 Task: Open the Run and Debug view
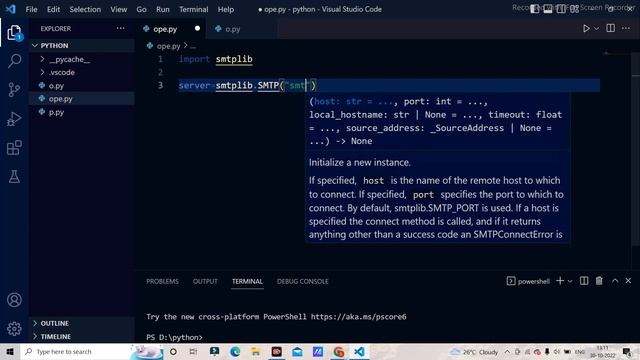click(x=14, y=119)
